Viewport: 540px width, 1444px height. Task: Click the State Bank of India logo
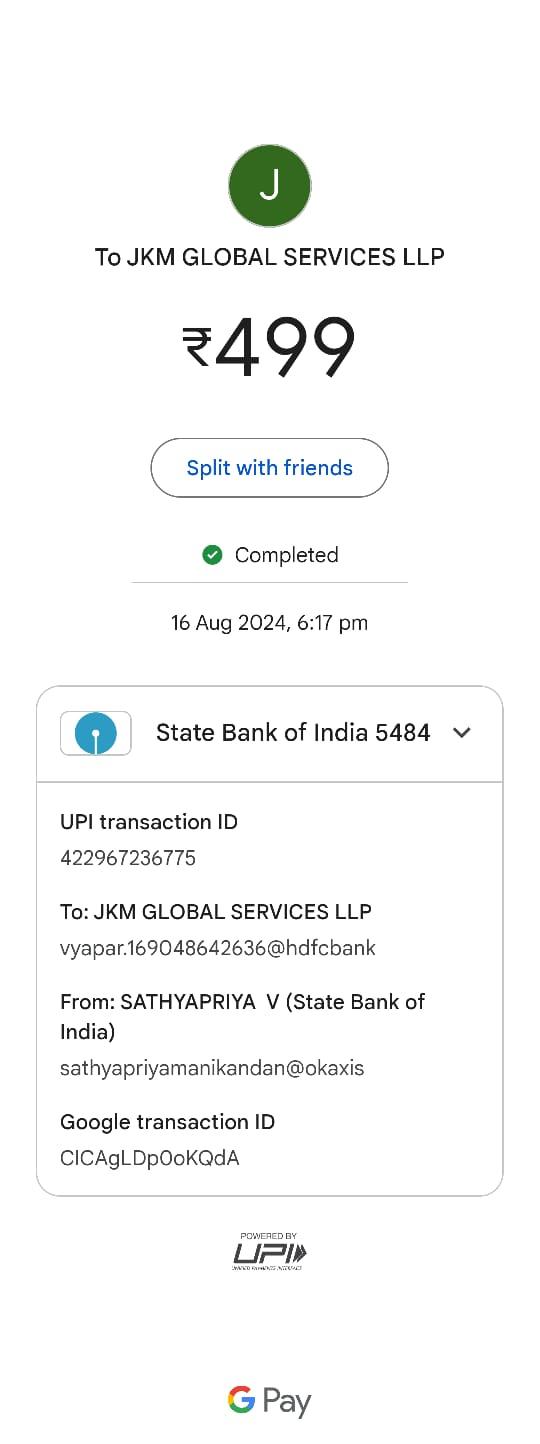coord(96,733)
